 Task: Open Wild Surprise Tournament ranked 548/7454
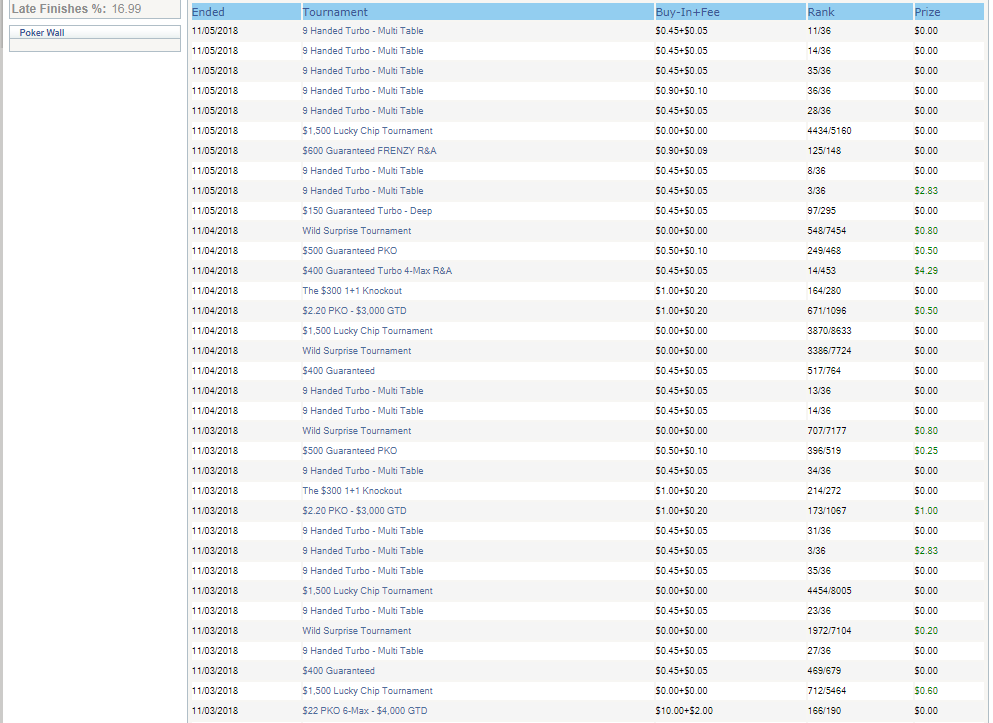point(357,231)
